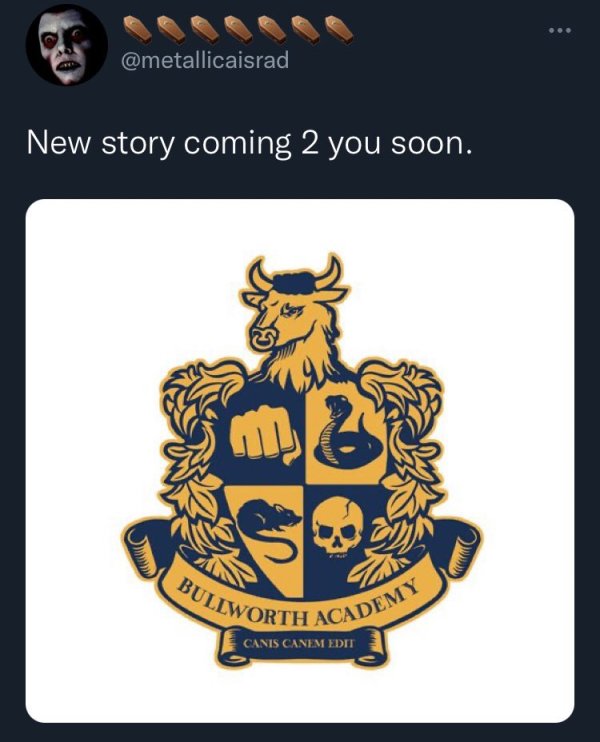Click the coiled snake emblem on the shield

click(345, 430)
